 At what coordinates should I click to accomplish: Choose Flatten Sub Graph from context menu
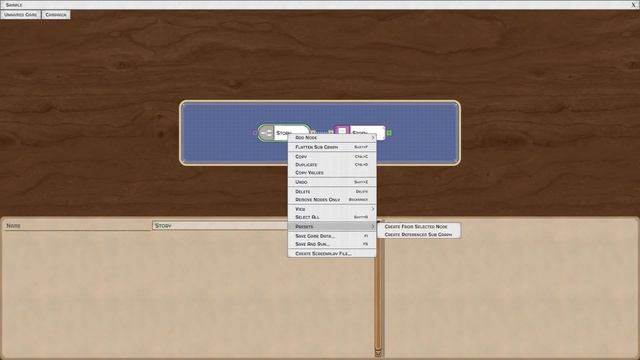tap(332, 147)
